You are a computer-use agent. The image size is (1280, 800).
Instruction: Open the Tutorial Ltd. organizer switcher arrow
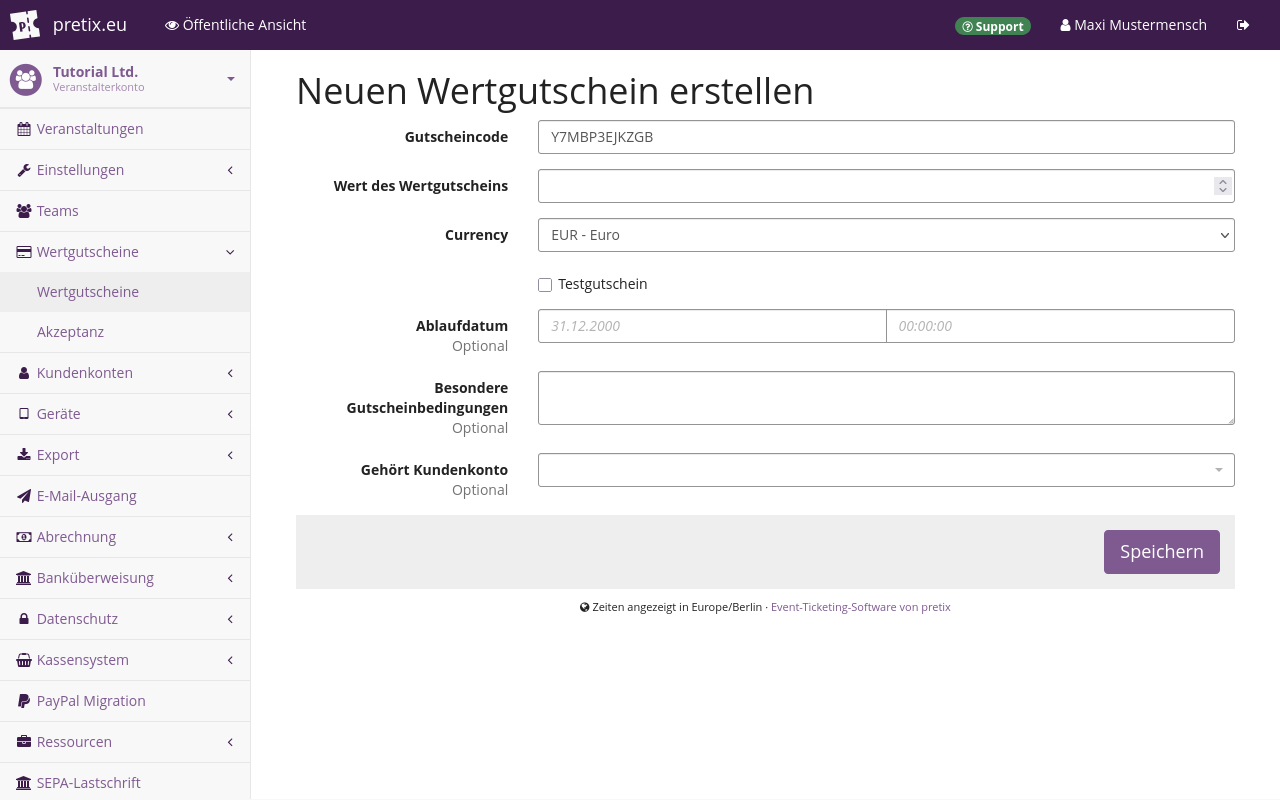pyautogui.click(x=231, y=79)
